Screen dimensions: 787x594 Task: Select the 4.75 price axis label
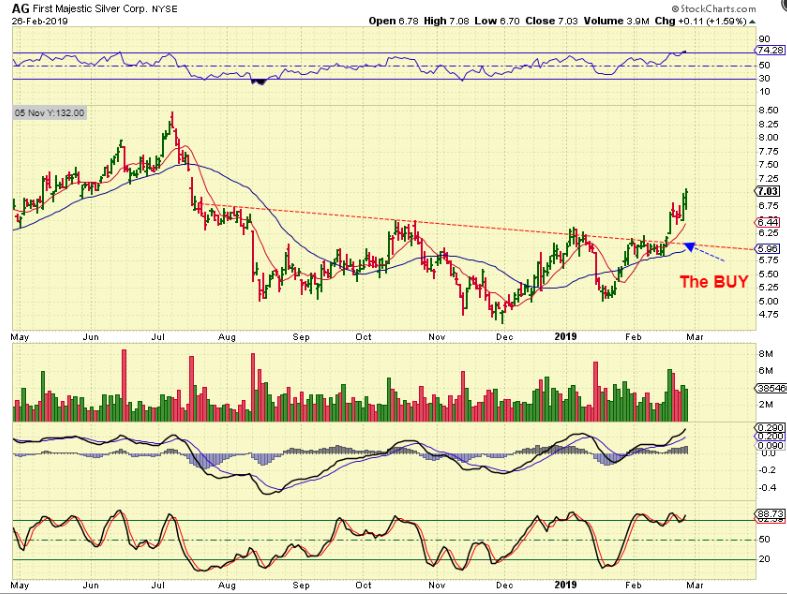click(x=769, y=314)
